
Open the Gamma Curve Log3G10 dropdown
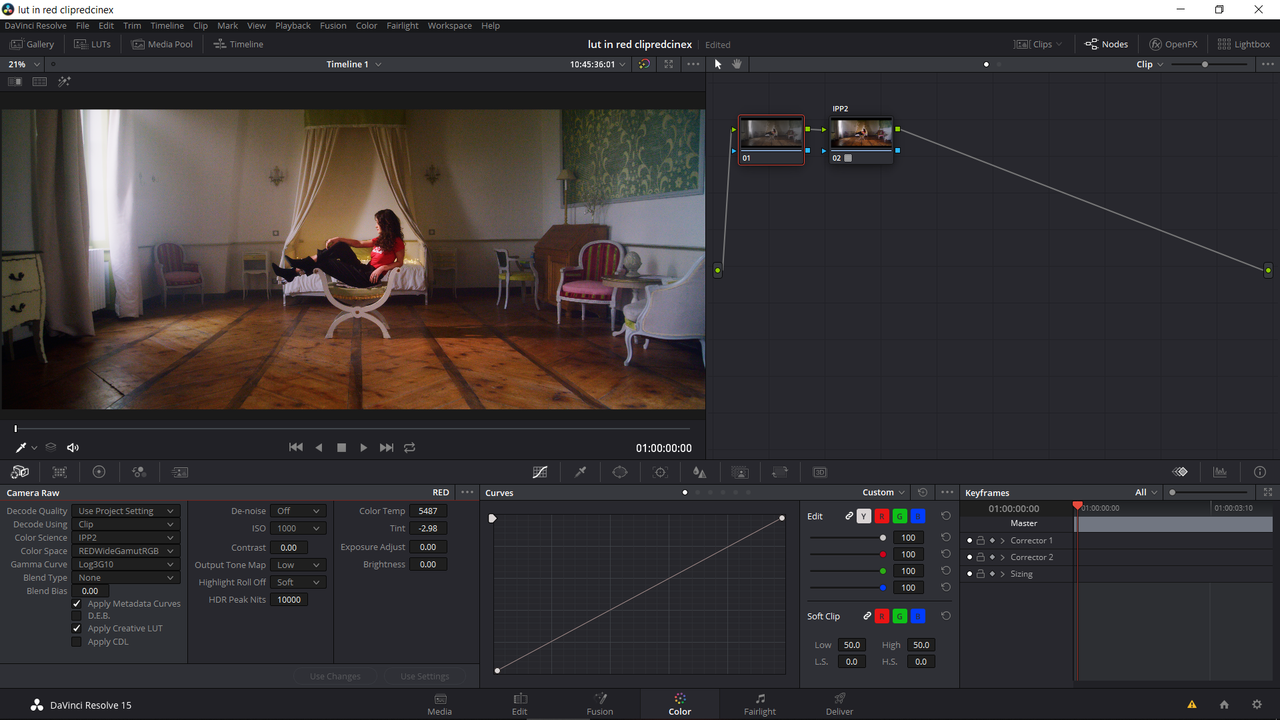(126, 564)
